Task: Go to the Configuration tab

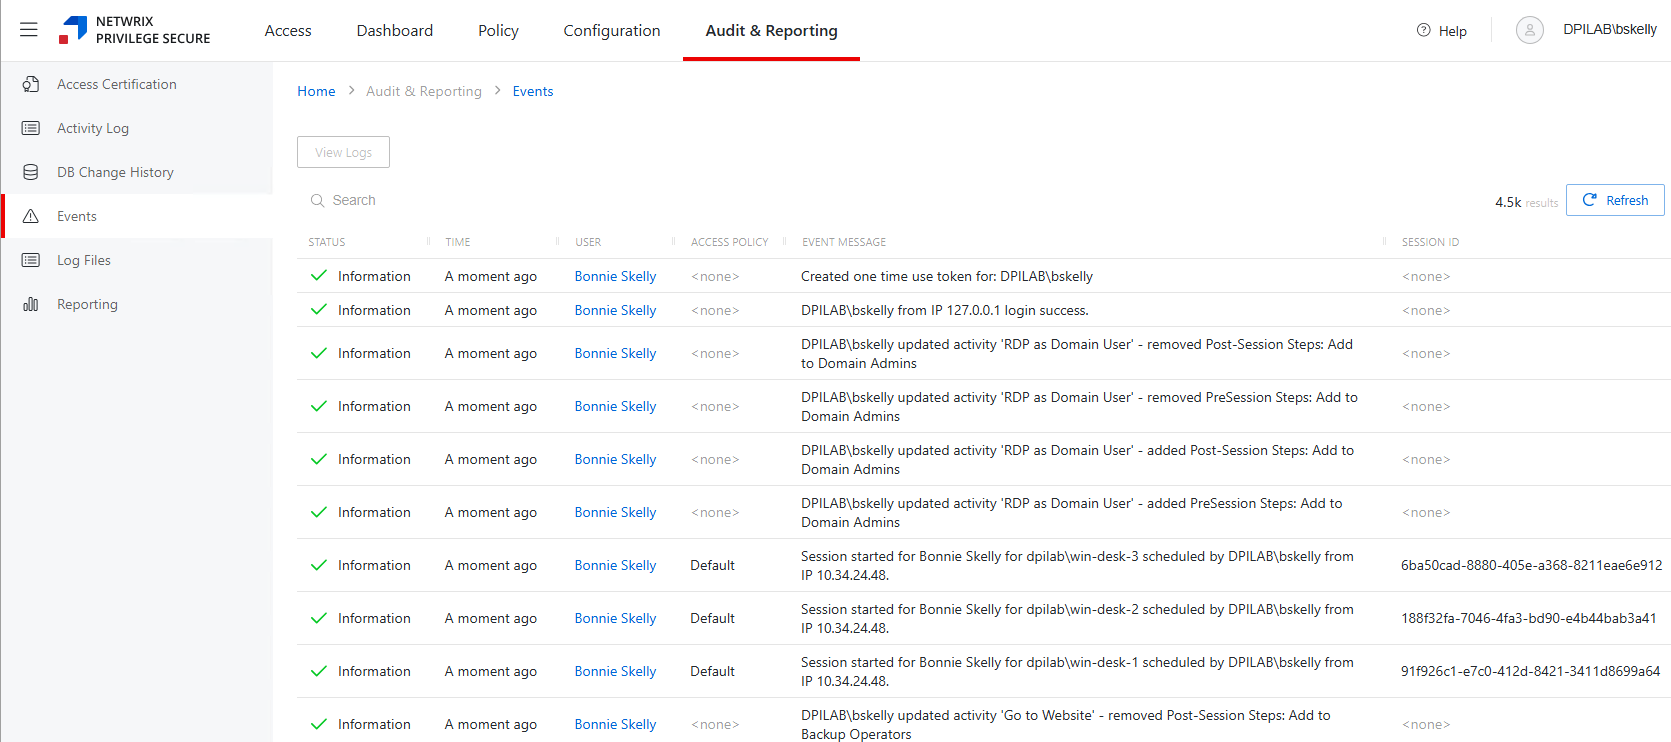Action: click(612, 31)
